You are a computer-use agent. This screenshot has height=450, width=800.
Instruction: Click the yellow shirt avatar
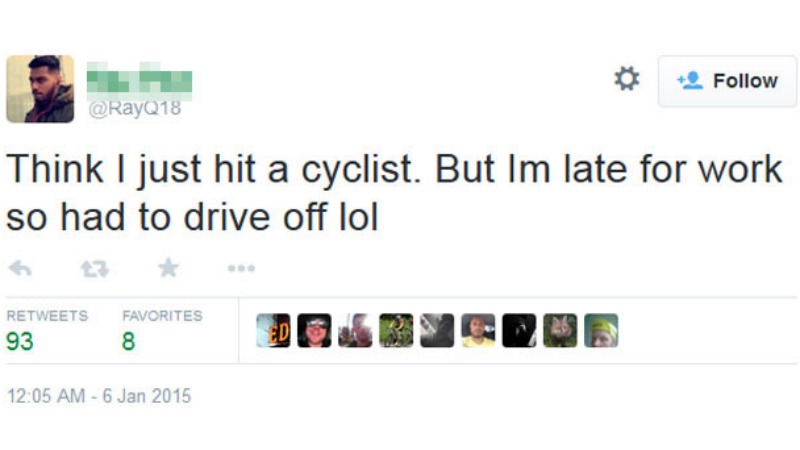(478, 331)
